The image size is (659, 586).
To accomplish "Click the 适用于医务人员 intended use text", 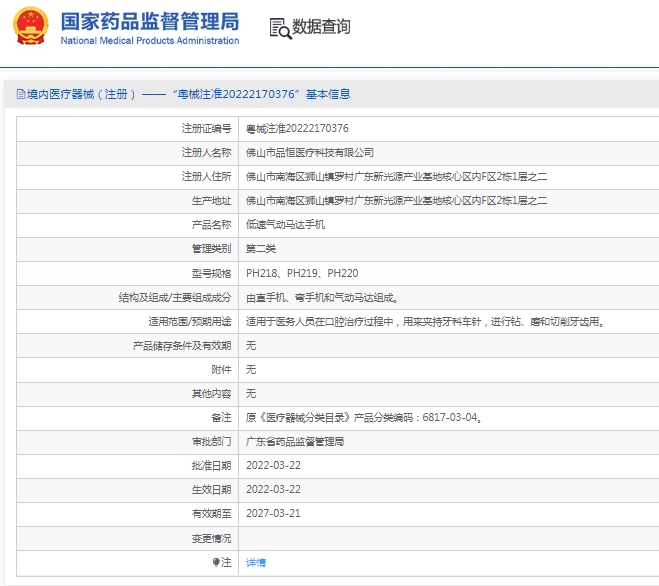I will pos(425,322).
